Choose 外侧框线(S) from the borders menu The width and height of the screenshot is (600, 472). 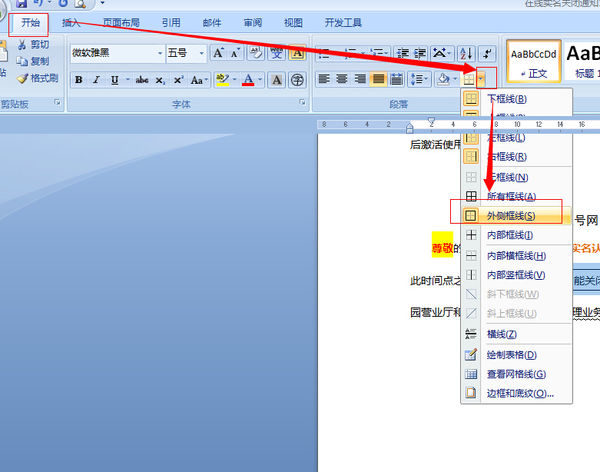click(x=517, y=216)
